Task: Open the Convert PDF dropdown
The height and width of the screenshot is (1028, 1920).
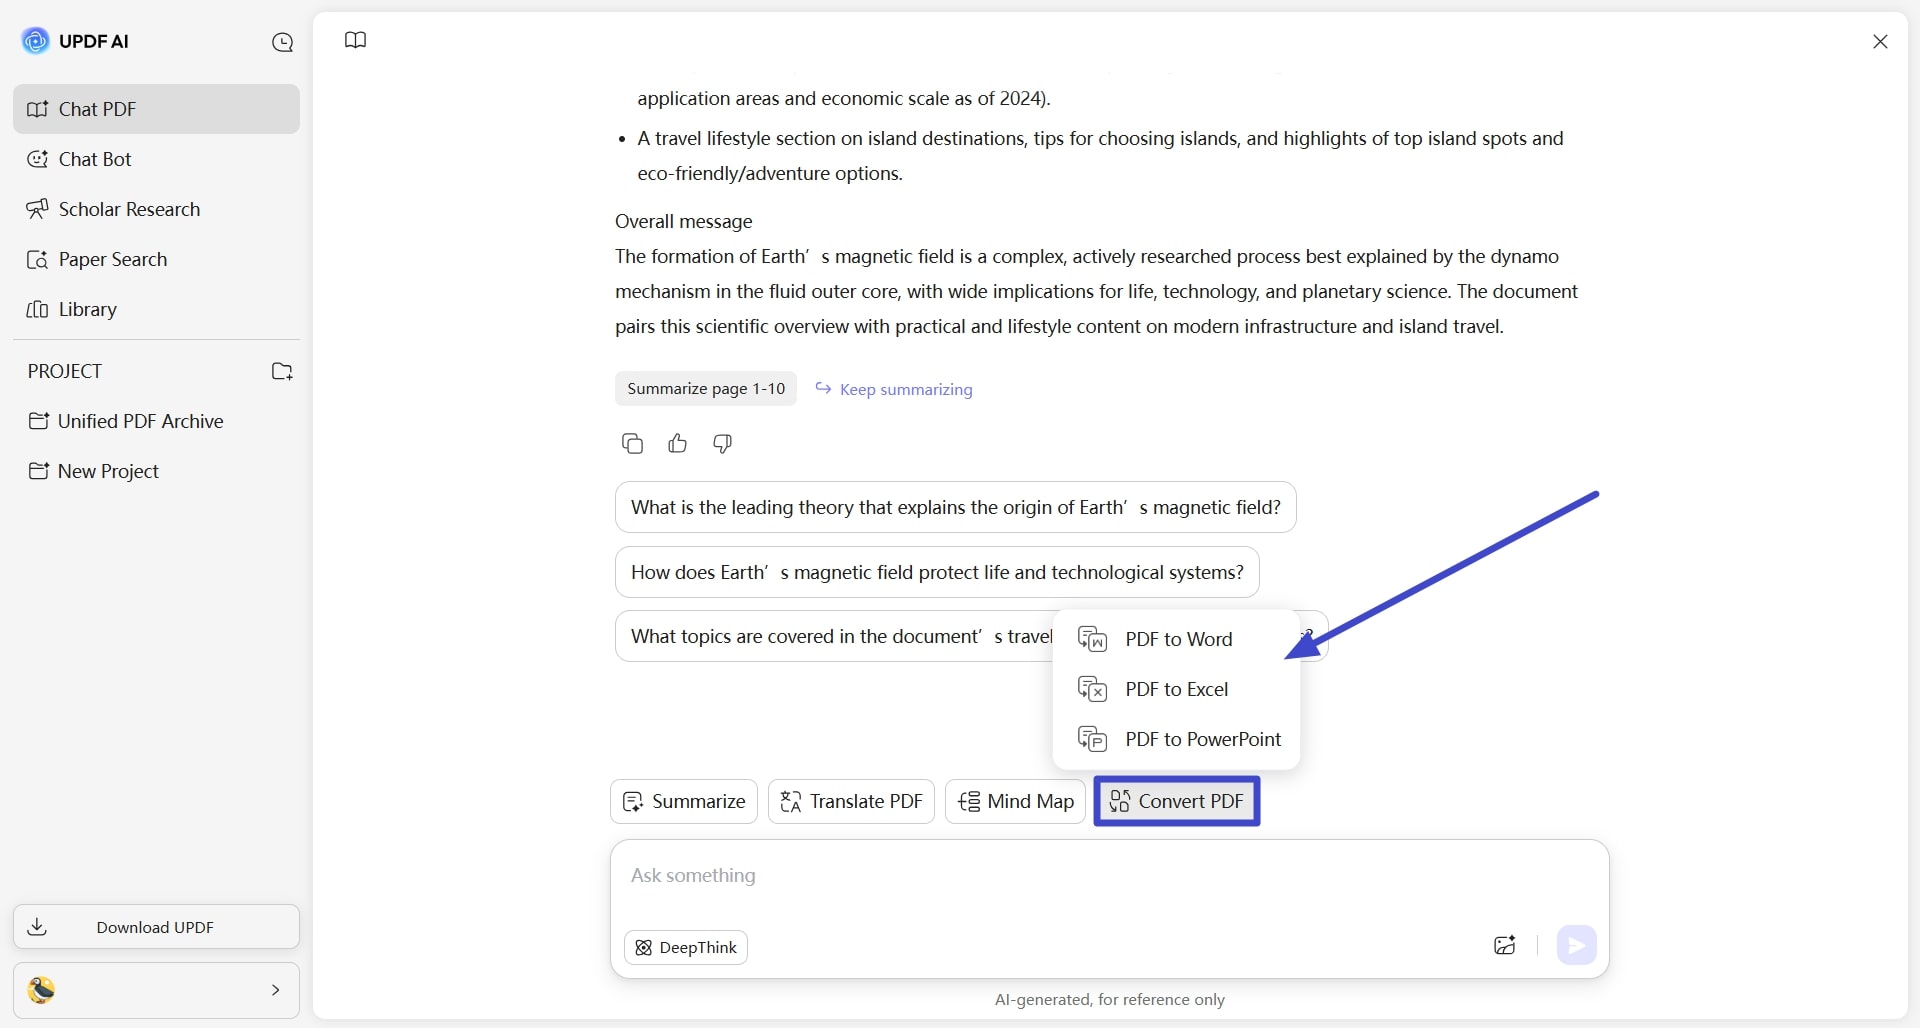Action: 1176,801
